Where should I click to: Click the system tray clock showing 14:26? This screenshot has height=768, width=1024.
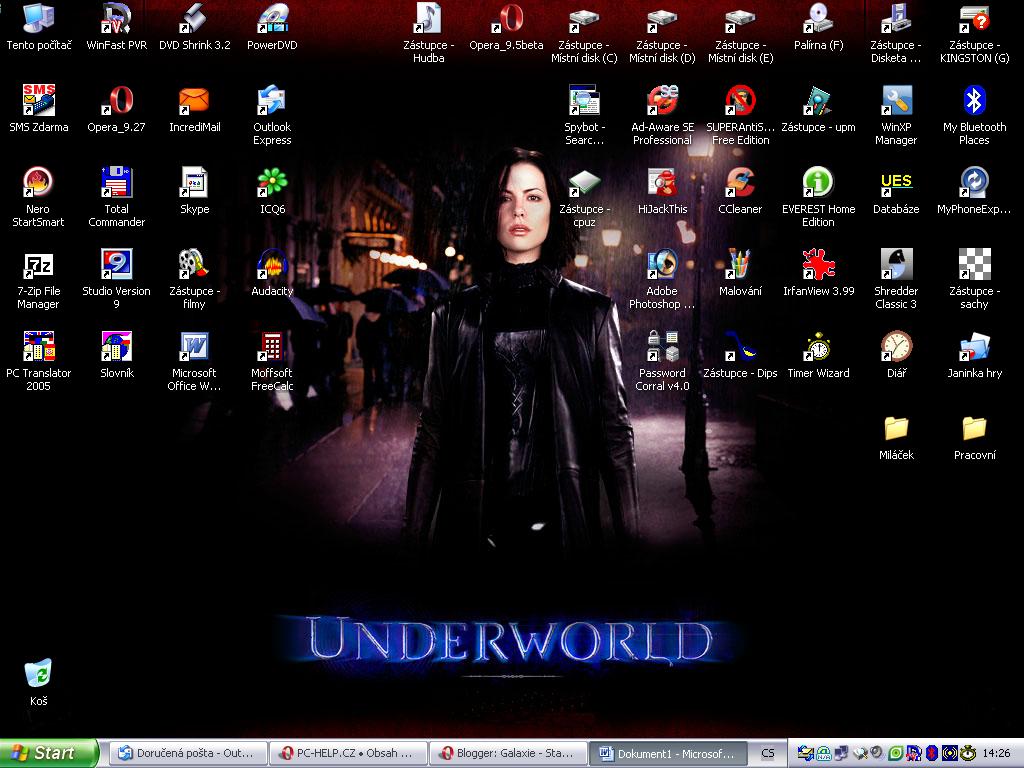point(996,753)
